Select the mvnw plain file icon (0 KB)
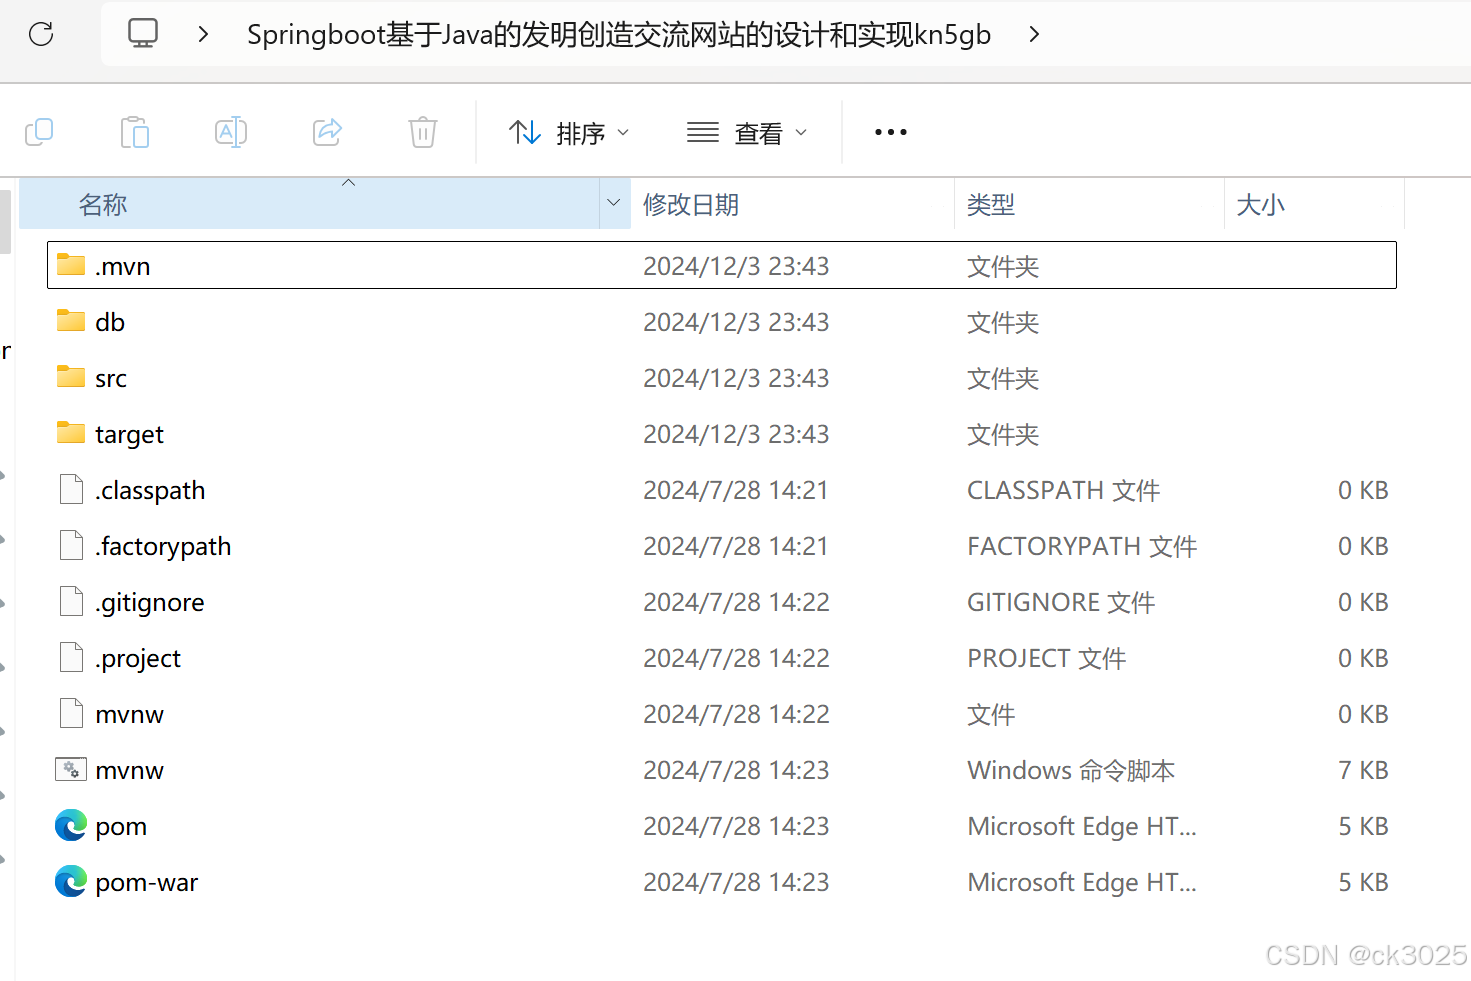This screenshot has width=1471, height=981. (71, 713)
